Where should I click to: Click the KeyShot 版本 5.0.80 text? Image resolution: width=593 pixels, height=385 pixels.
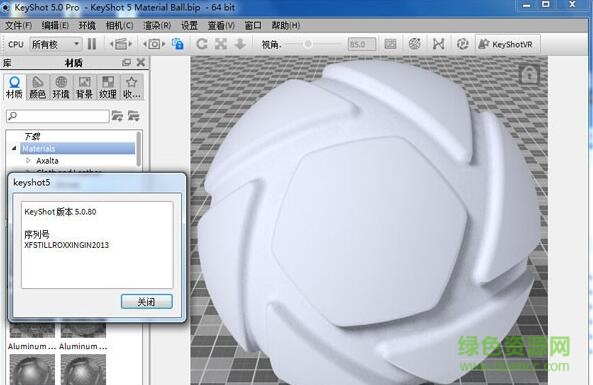60,212
